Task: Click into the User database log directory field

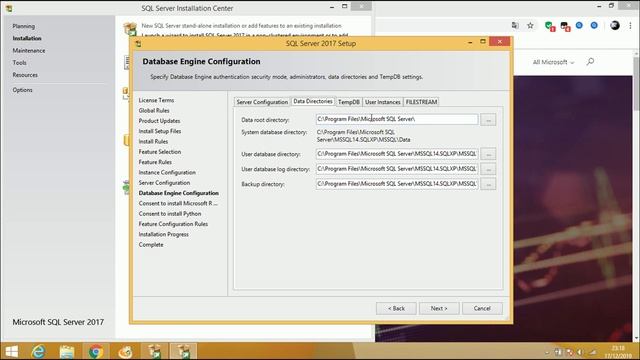Action: click(397, 169)
